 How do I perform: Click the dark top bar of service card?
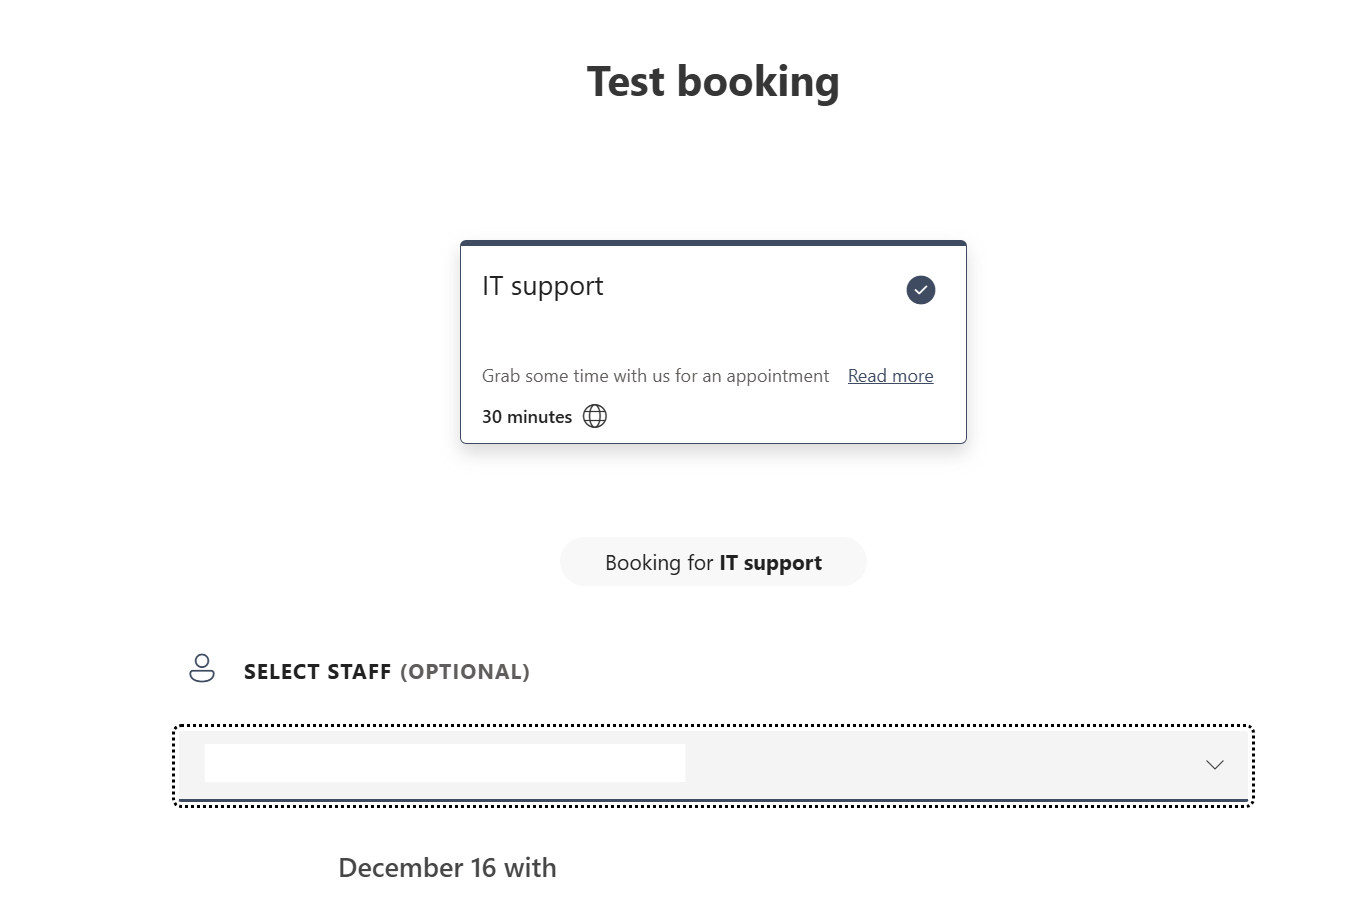[712, 243]
